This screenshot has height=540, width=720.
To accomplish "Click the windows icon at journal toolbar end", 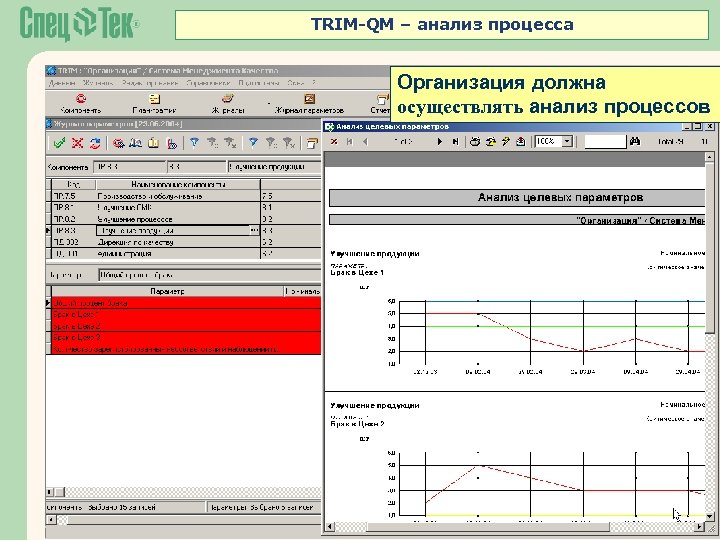I will pyautogui.click(x=312, y=143).
